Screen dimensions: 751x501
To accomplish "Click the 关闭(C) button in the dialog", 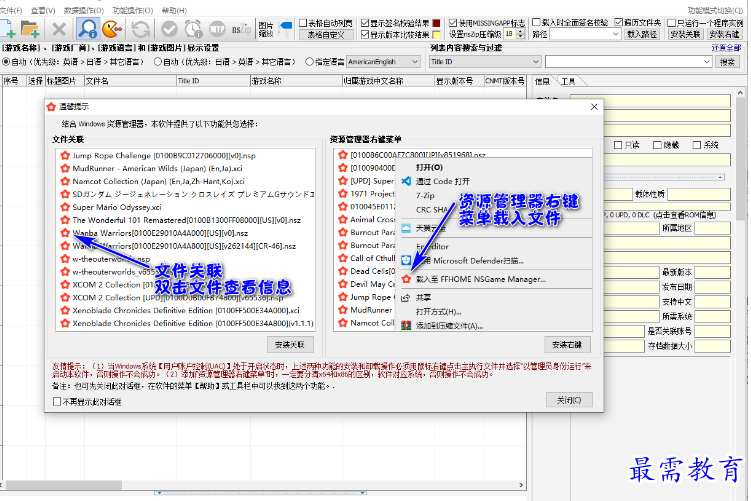I will click(x=569, y=400).
